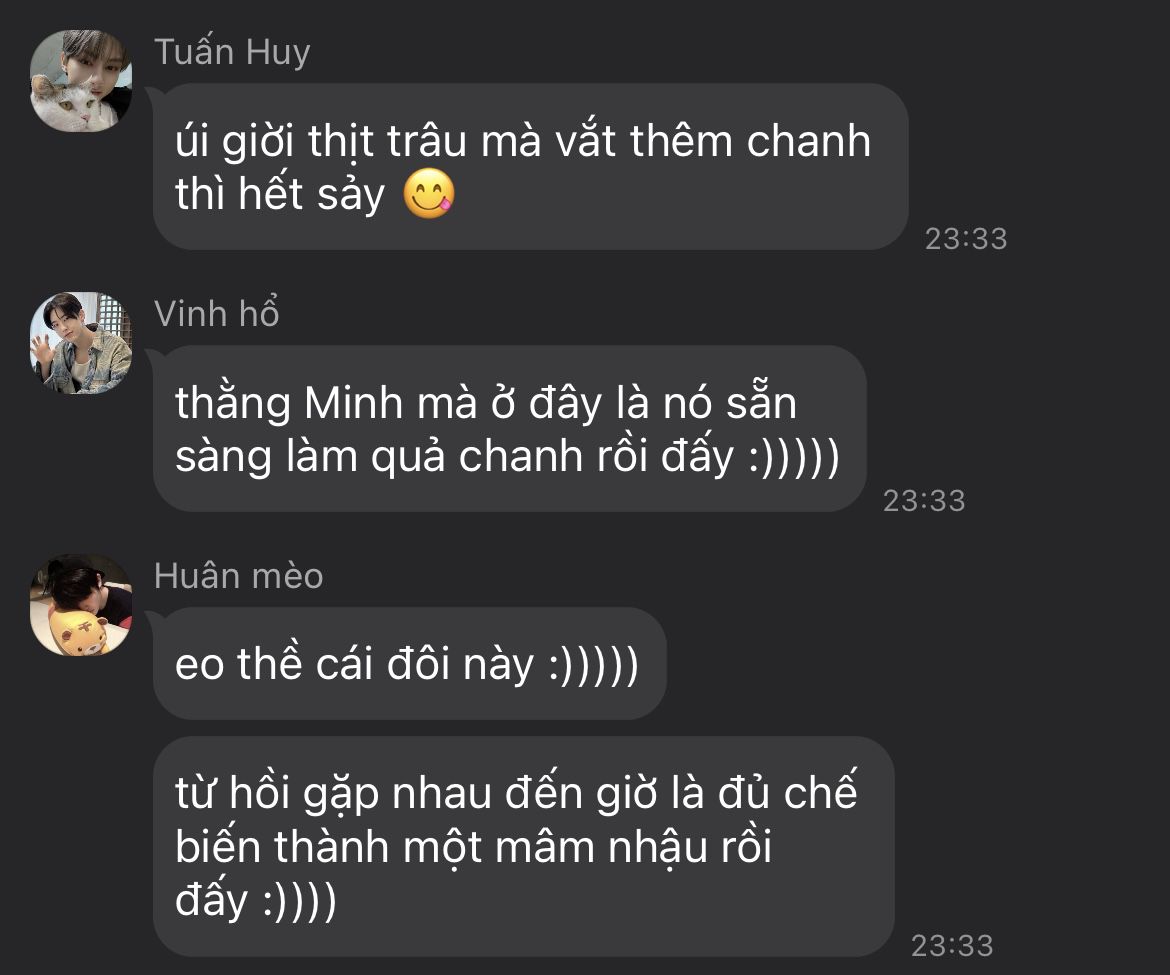Viewport: 1170px width, 975px height.
Task: Click the 23:33 timestamp beside the last message
Action: (952, 946)
